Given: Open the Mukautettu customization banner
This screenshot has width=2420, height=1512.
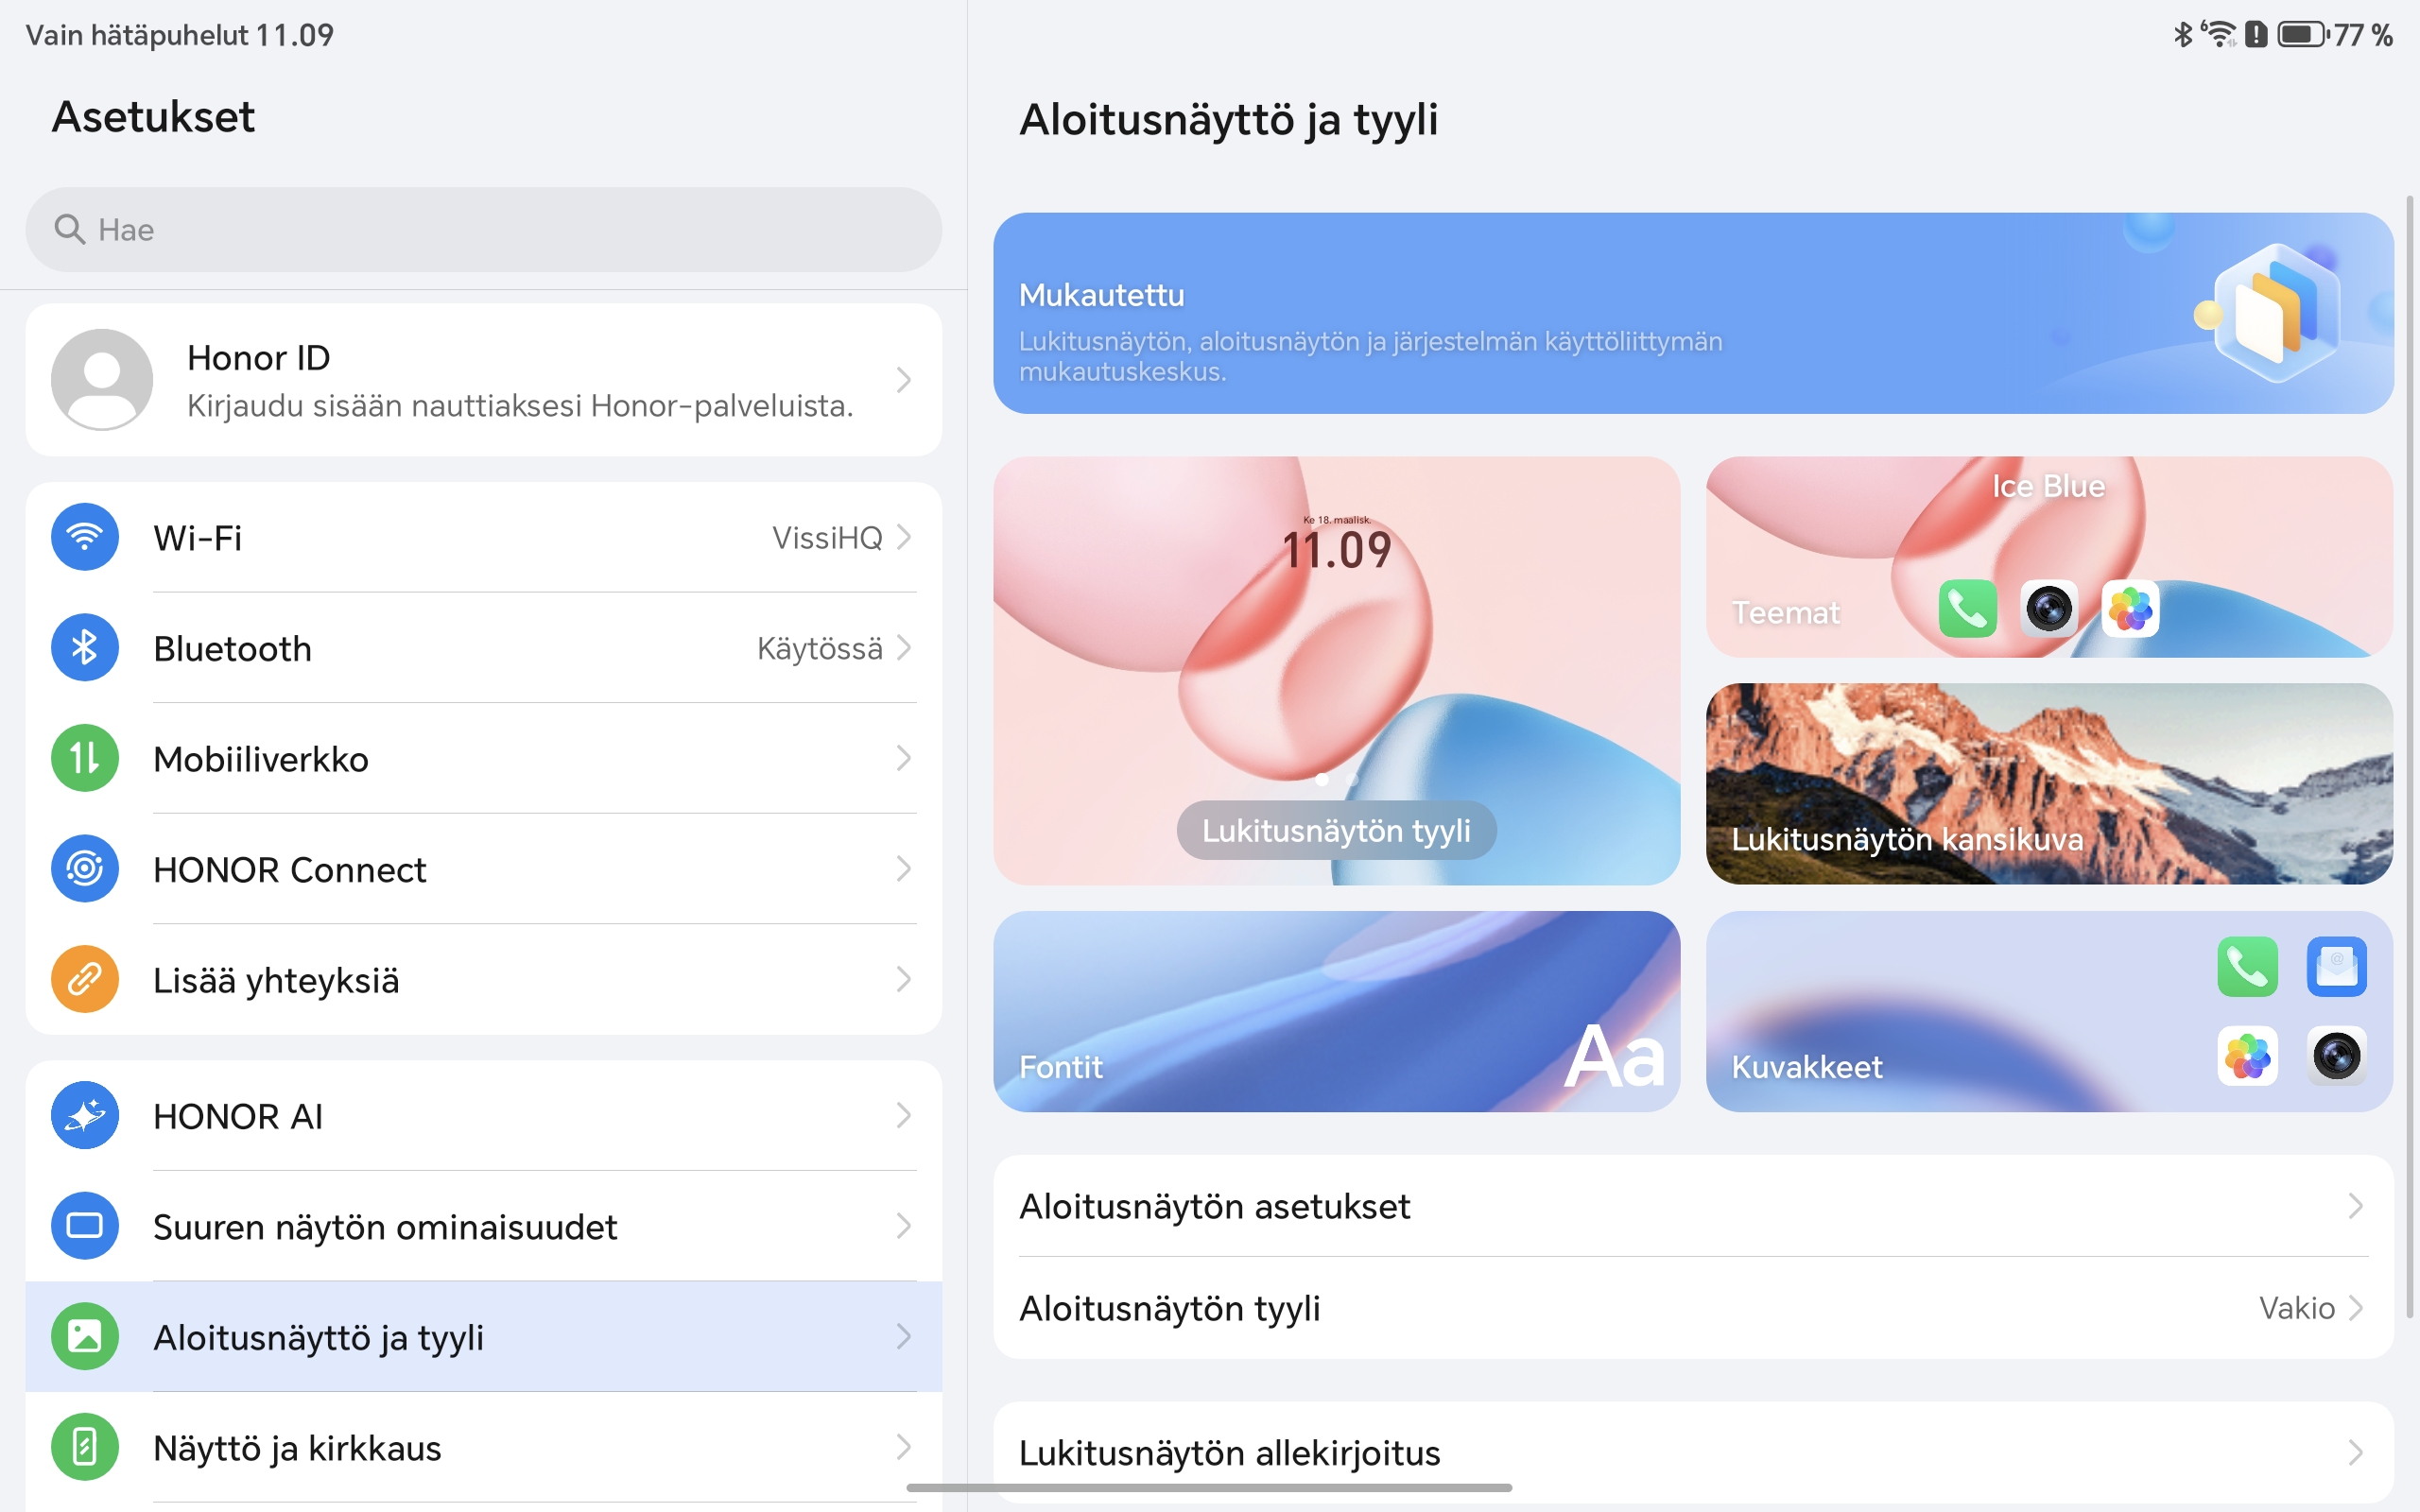Looking at the screenshot, I should point(1693,313).
